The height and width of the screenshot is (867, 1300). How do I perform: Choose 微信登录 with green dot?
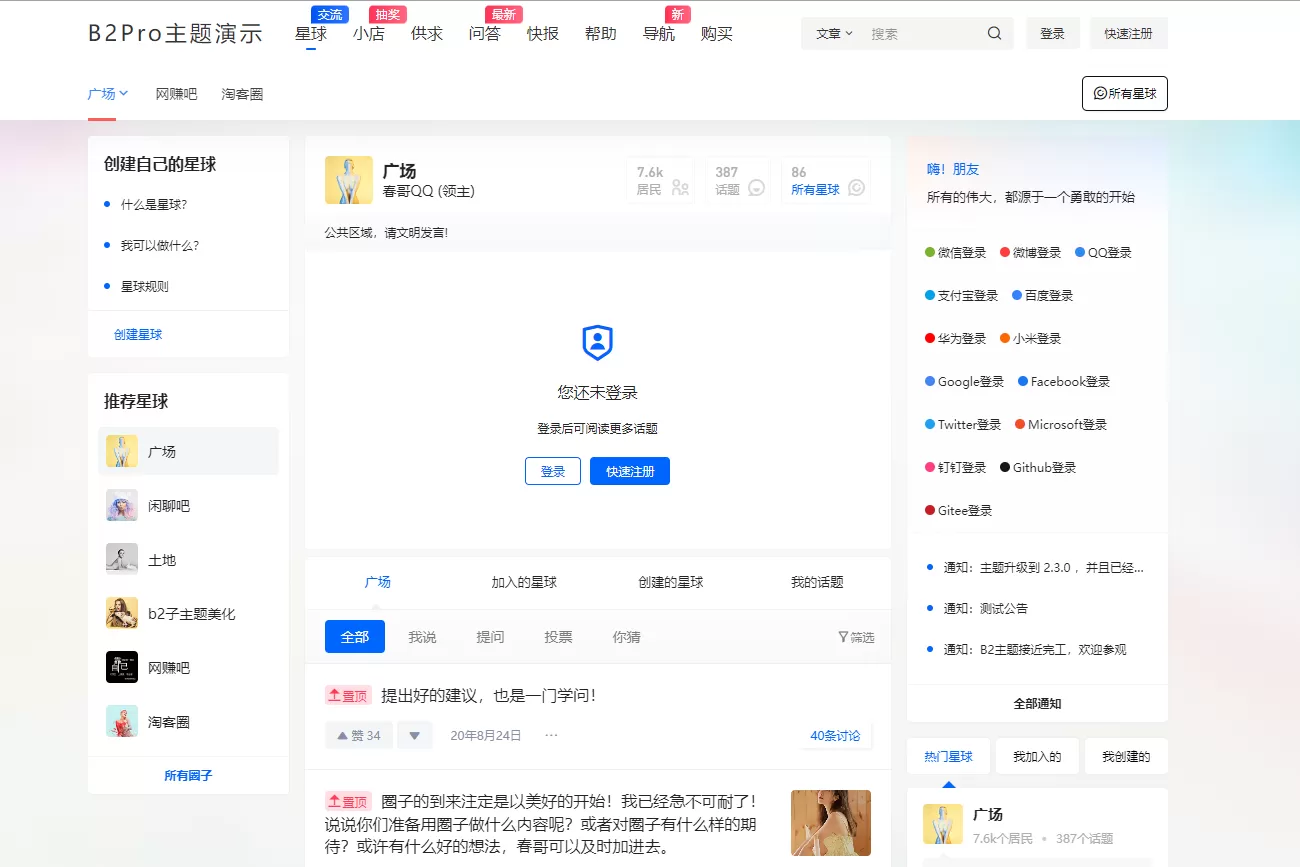click(955, 253)
